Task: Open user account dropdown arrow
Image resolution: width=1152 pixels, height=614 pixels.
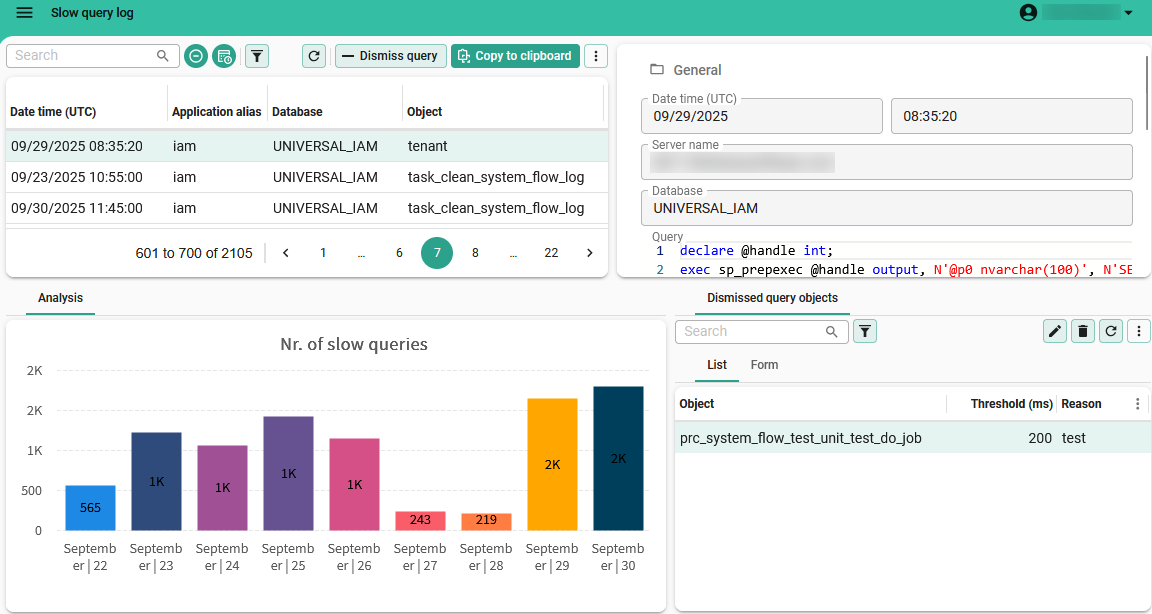Action: [1129, 13]
